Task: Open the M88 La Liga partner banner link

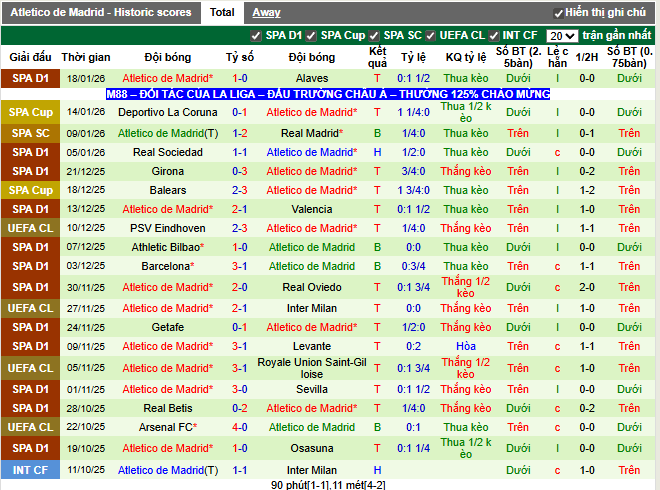Action: coord(328,94)
